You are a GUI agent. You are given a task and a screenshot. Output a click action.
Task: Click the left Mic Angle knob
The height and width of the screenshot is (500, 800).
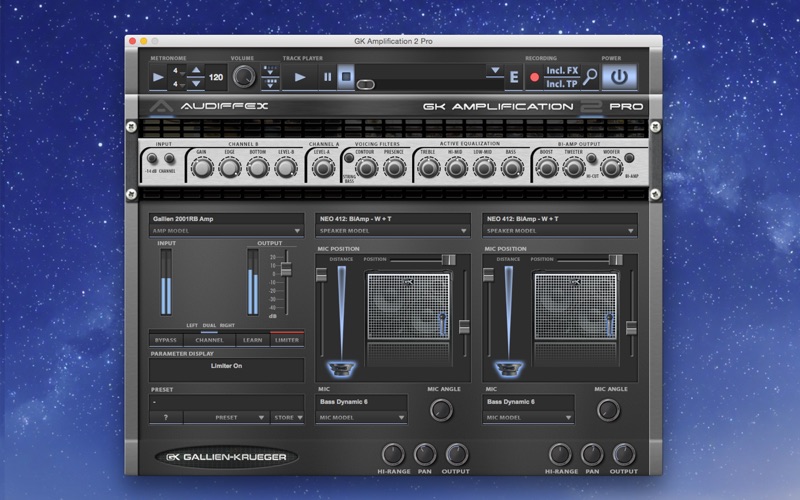pos(441,409)
